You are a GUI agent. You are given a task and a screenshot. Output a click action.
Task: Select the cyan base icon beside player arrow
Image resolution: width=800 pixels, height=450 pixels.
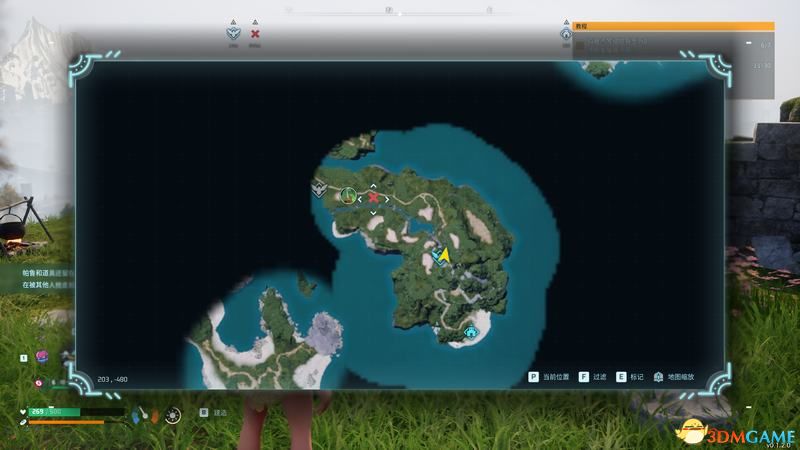[x=437, y=256]
